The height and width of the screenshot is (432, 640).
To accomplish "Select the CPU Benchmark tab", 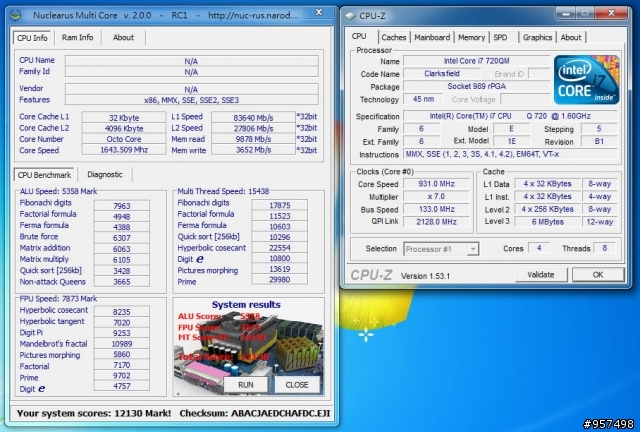I will [x=44, y=175].
